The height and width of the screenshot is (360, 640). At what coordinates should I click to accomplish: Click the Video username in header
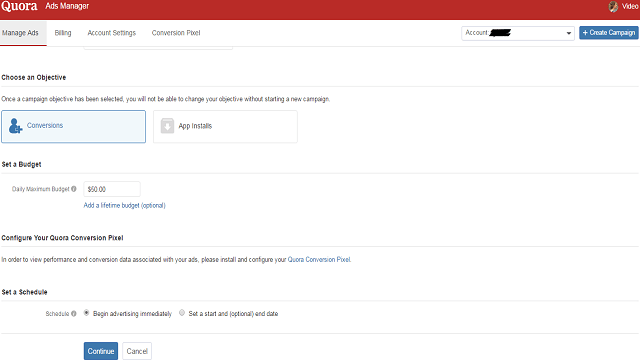click(630, 6)
